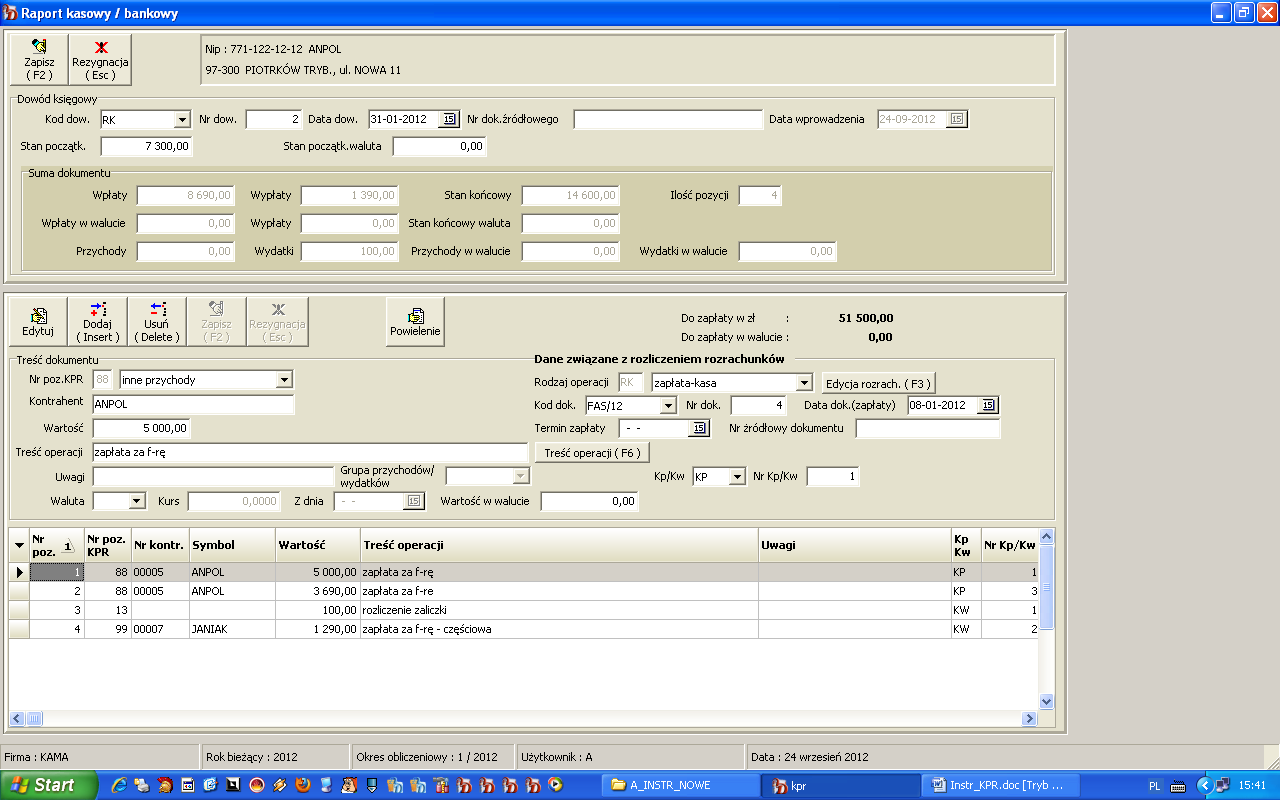This screenshot has width=1280, height=800.
Task: Click the Powielenie duplicate button
Action: click(x=416, y=321)
